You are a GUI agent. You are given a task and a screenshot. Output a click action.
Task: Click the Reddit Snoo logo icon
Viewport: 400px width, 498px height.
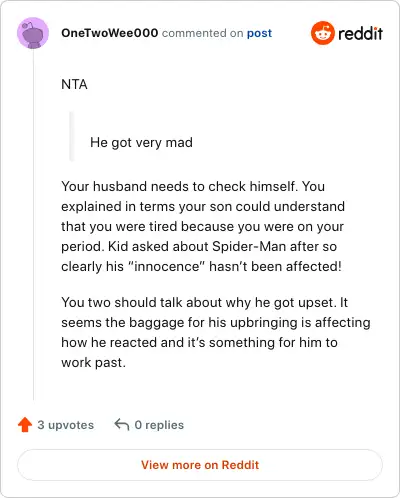click(x=322, y=33)
